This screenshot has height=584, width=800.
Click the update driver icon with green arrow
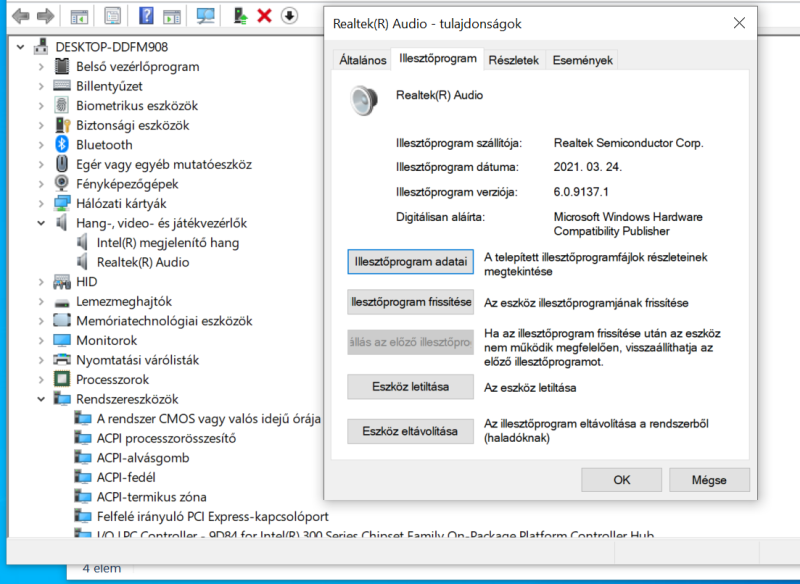tap(240, 16)
